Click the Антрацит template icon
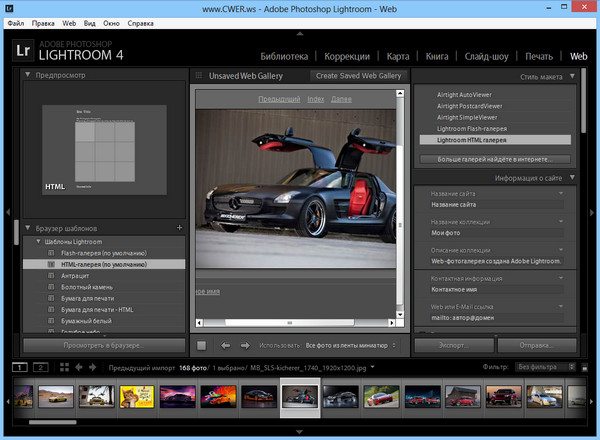Viewport: 600px width, 440px height. [51, 275]
